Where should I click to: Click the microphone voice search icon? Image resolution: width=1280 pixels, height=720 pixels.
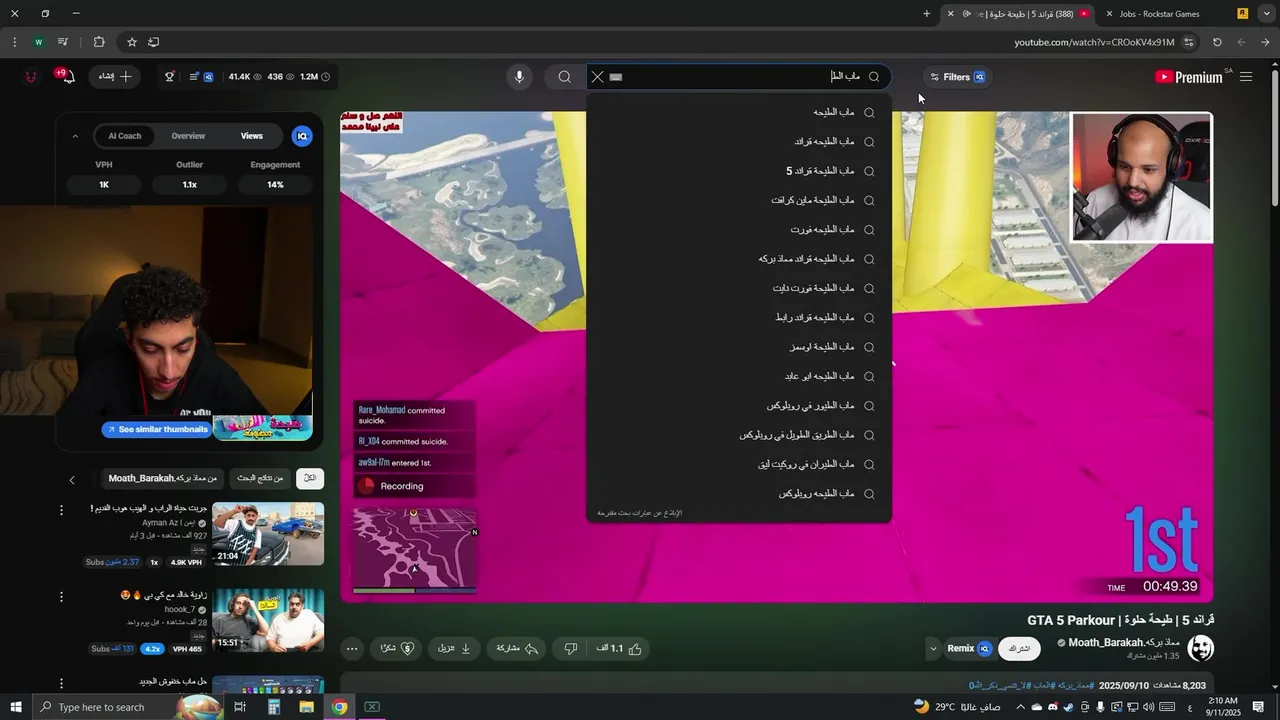(519, 77)
